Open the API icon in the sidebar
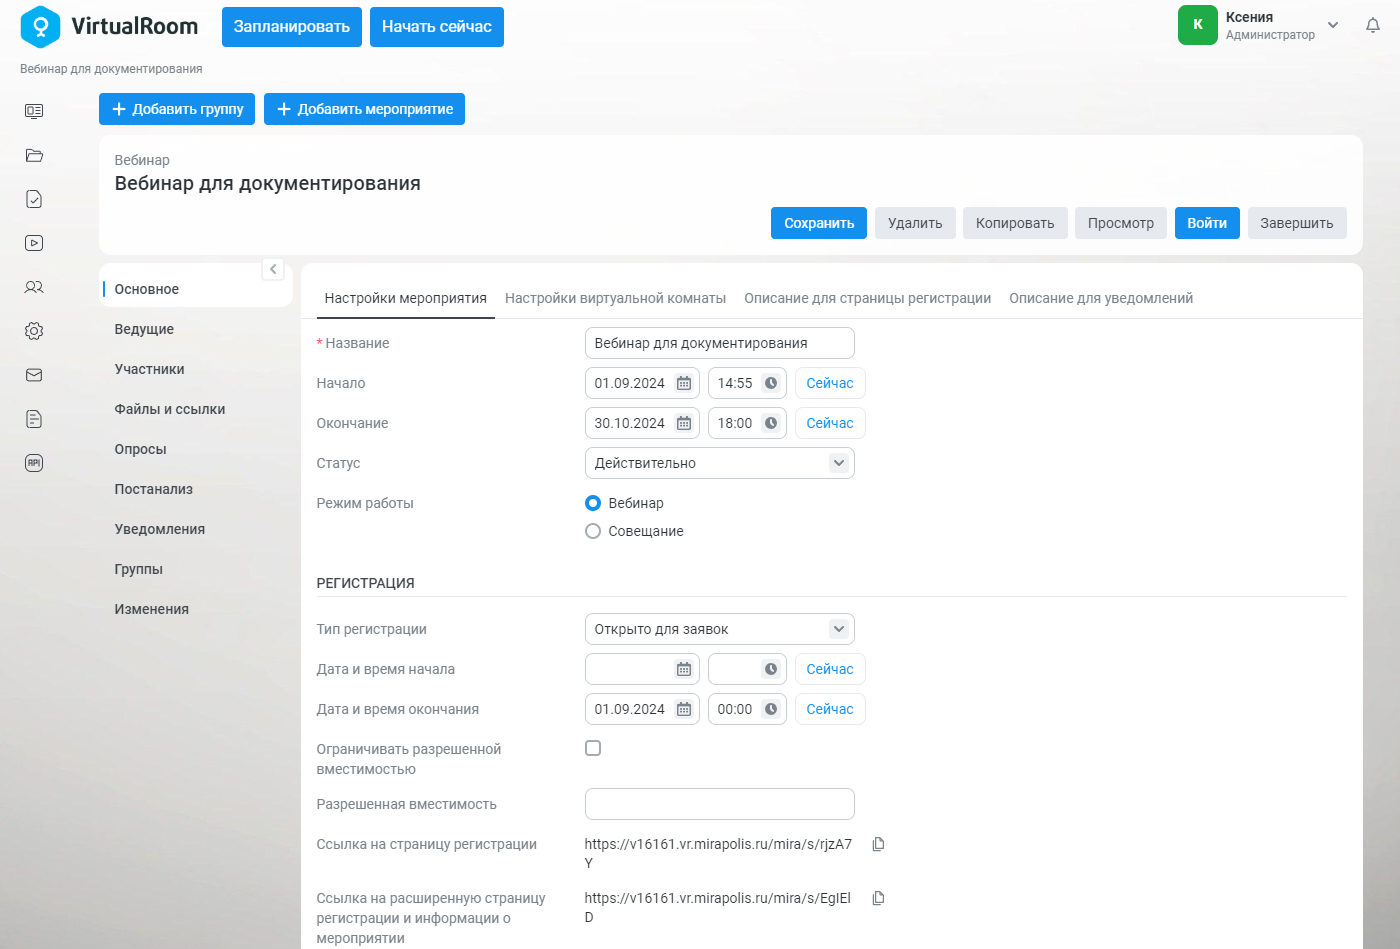The image size is (1400, 949). point(34,463)
